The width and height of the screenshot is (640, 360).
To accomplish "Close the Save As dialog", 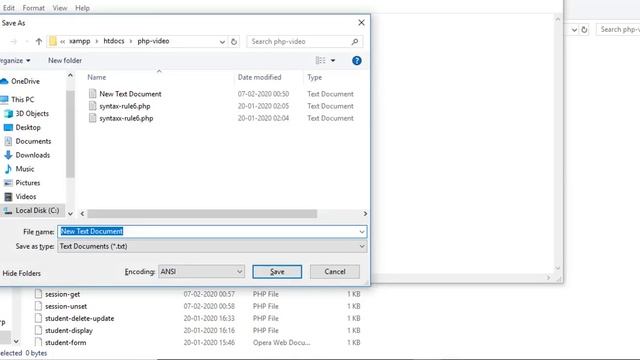I will pyautogui.click(x=361, y=23).
